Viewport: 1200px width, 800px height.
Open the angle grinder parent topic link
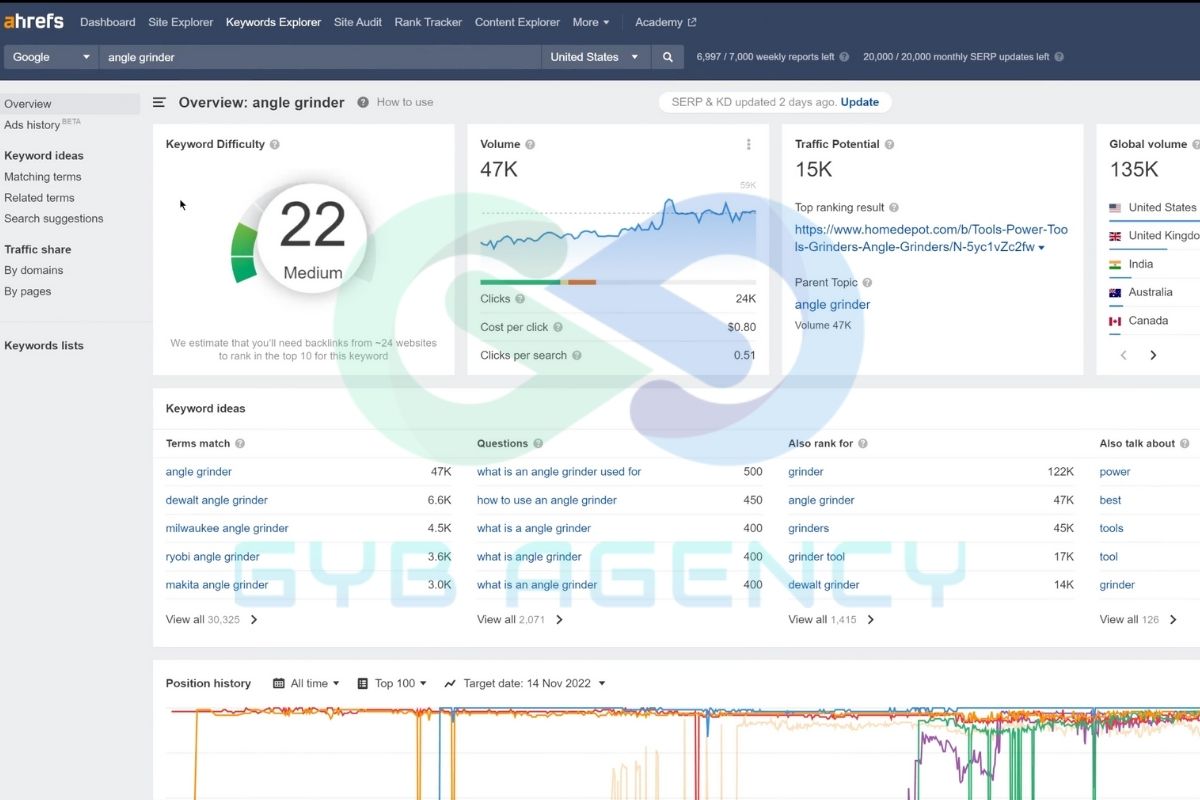point(832,305)
